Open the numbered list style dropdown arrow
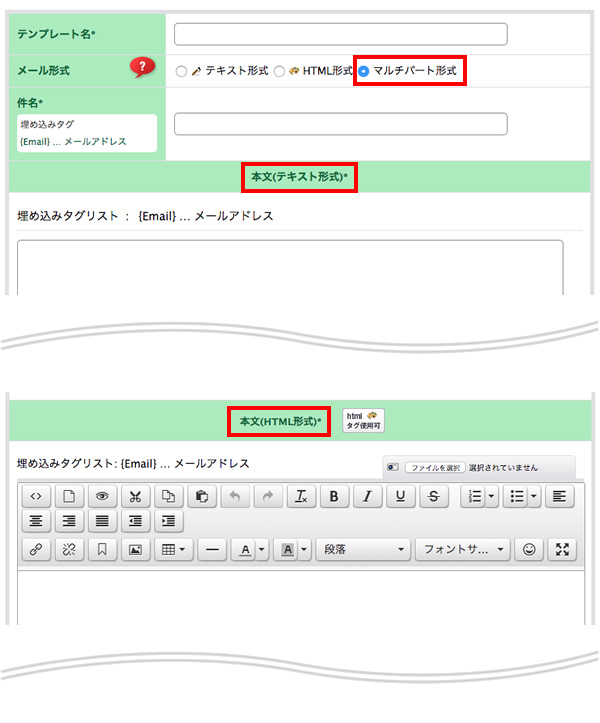 492,496
